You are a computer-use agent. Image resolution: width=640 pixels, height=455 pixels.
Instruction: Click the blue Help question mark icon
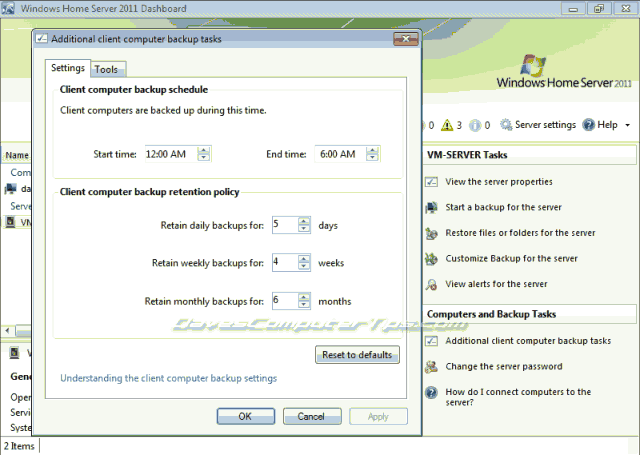pos(589,124)
